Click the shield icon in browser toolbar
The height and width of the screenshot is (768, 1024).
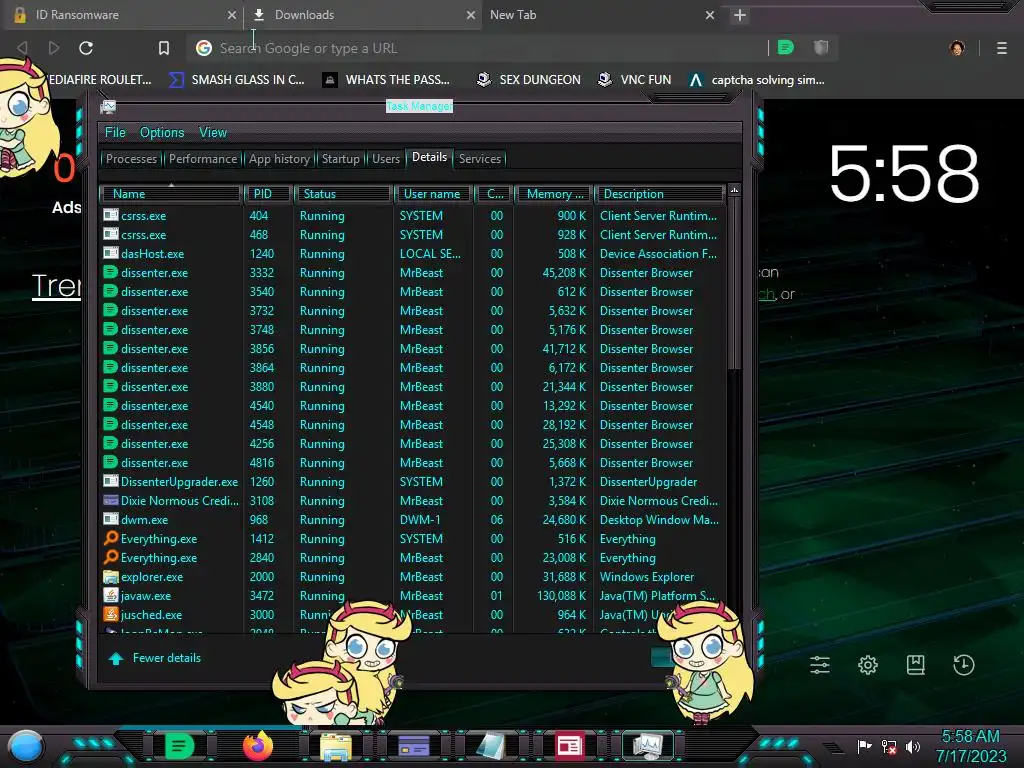click(821, 47)
